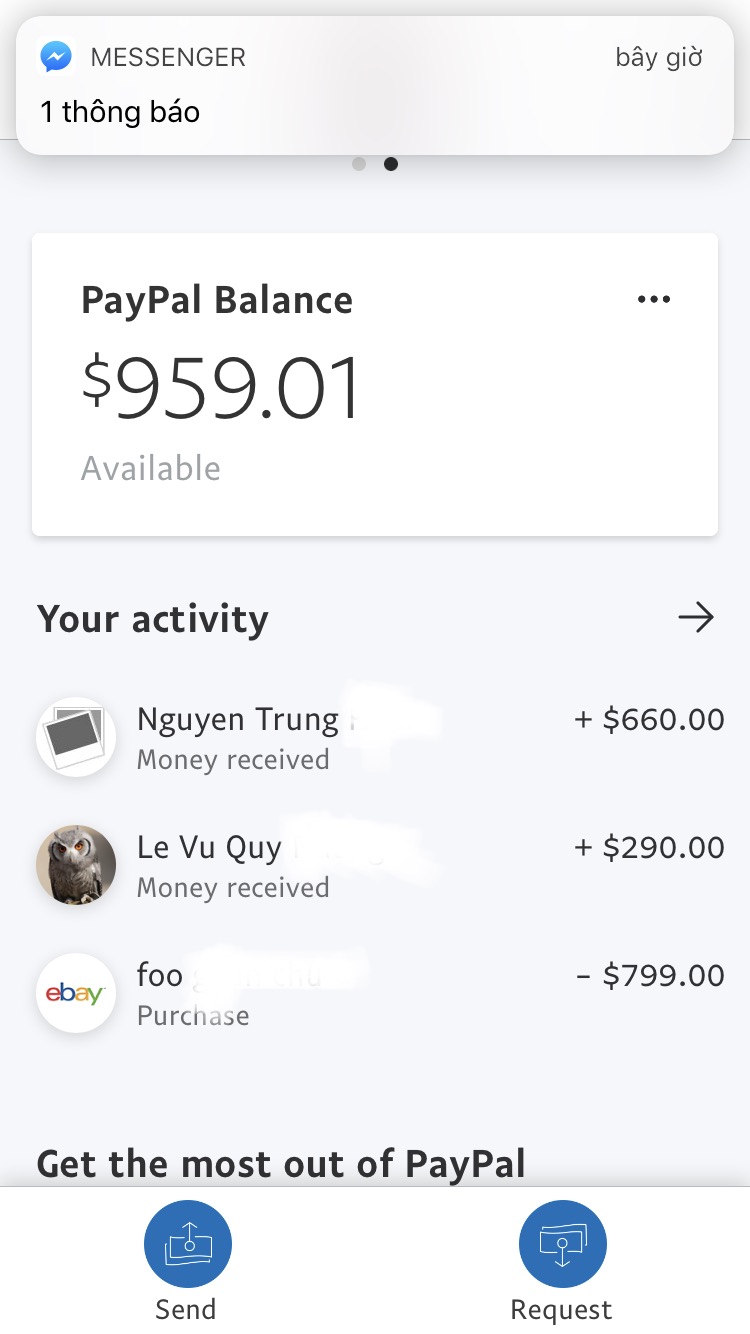Screen dimensions: 750x1334
Task: Click the + $660.00 transaction amount
Action: [x=649, y=719]
